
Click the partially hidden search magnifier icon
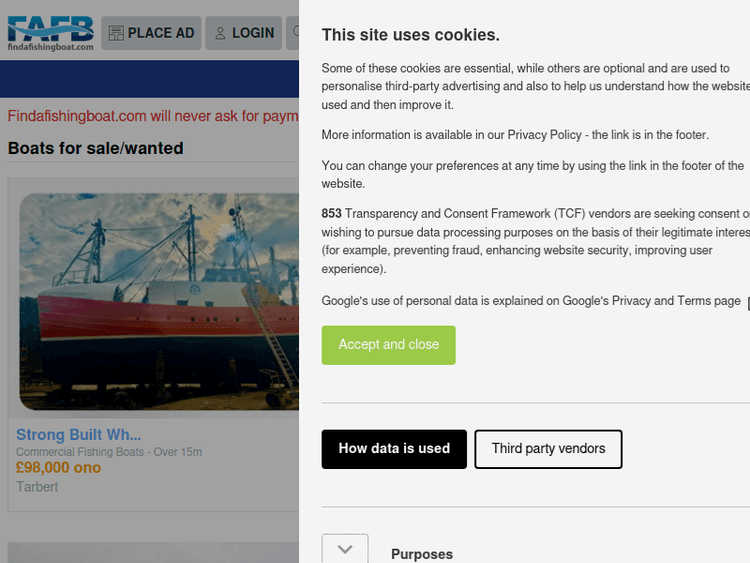coord(295,33)
